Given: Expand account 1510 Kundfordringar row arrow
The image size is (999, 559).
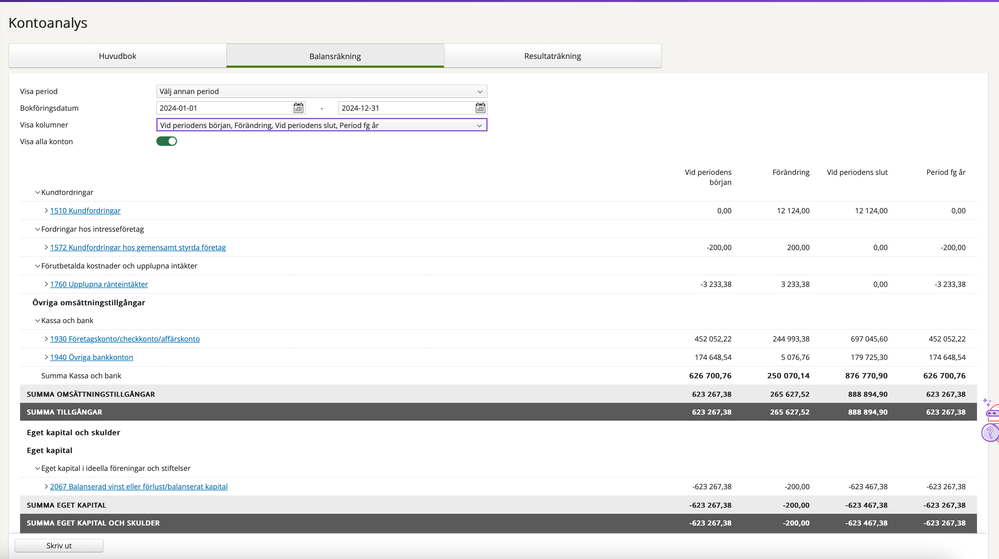Looking at the screenshot, I should [46, 211].
